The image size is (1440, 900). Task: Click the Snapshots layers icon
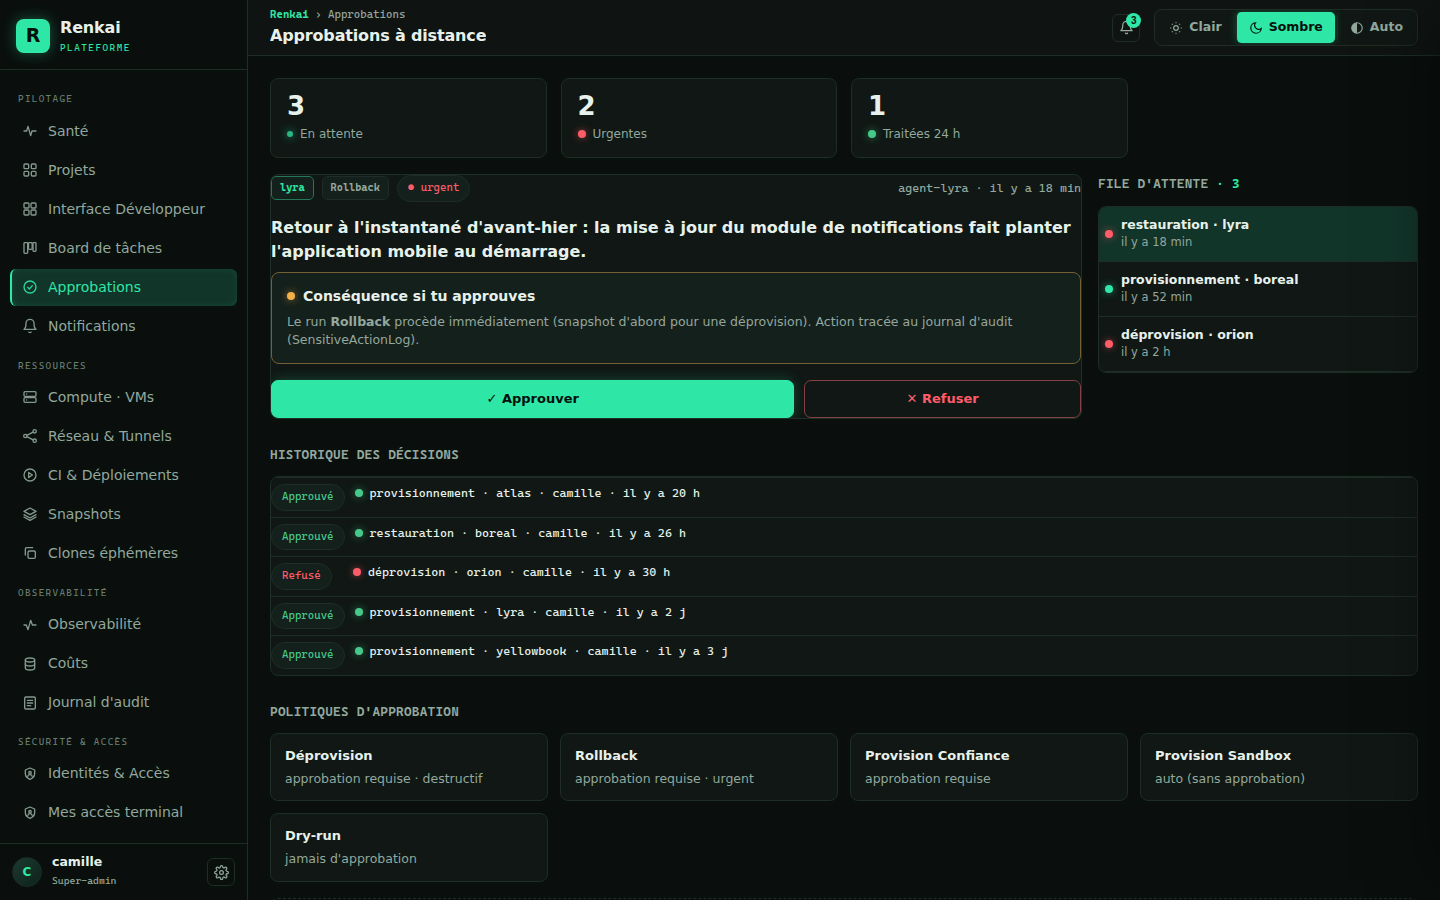click(30, 514)
